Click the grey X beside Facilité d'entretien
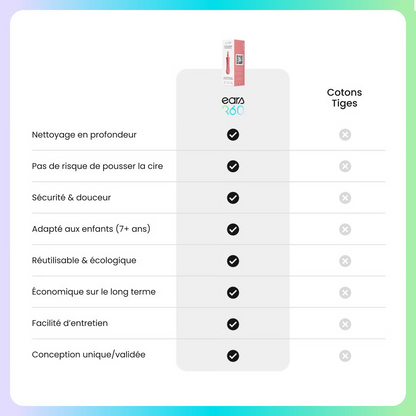The height and width of the screenshot is (416, 416). click(345, 324)
